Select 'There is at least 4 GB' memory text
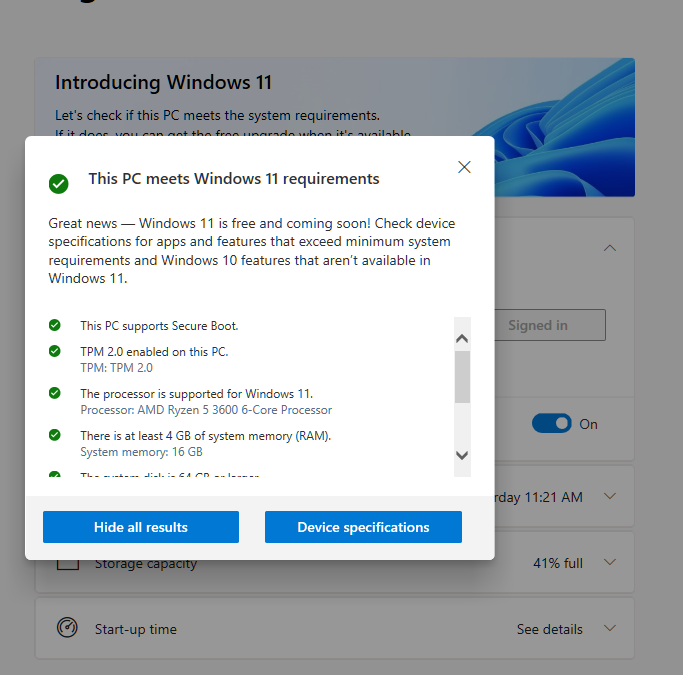This screenshot has width=683, height=675. click(x=206, y=436)
